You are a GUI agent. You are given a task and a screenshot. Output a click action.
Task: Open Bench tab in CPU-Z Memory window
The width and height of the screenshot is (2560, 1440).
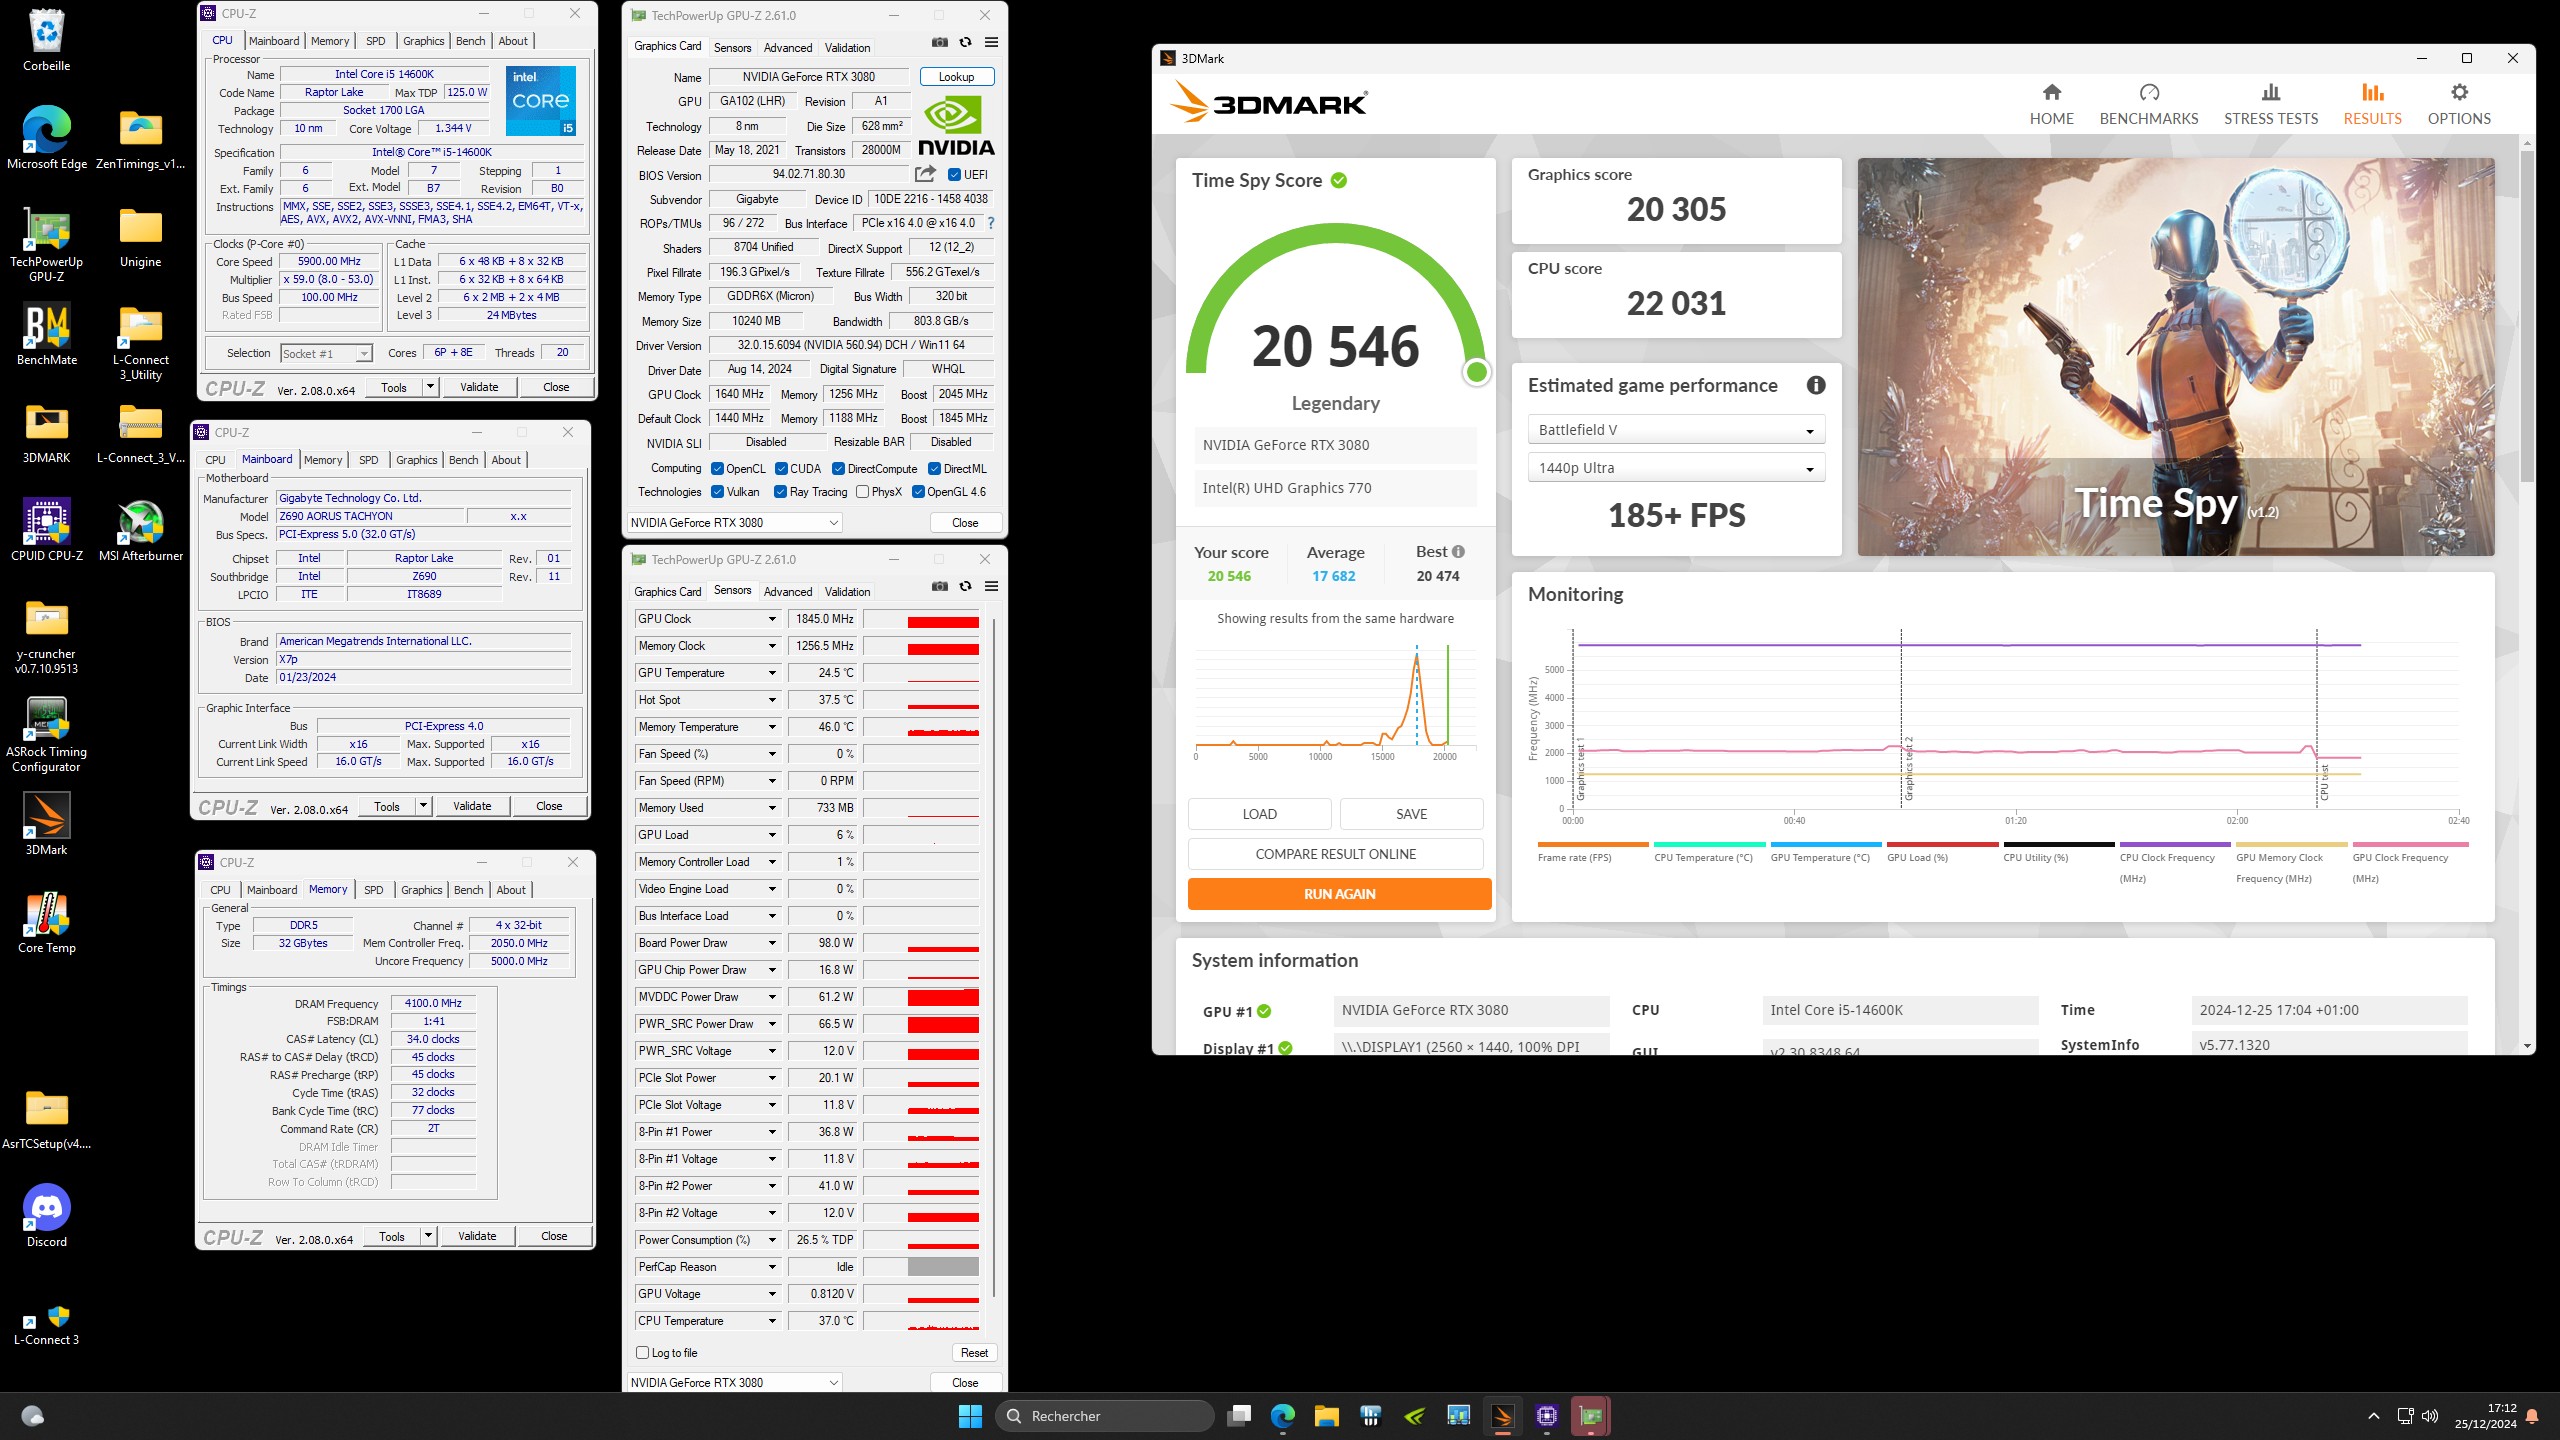click(x=468, y=890)
